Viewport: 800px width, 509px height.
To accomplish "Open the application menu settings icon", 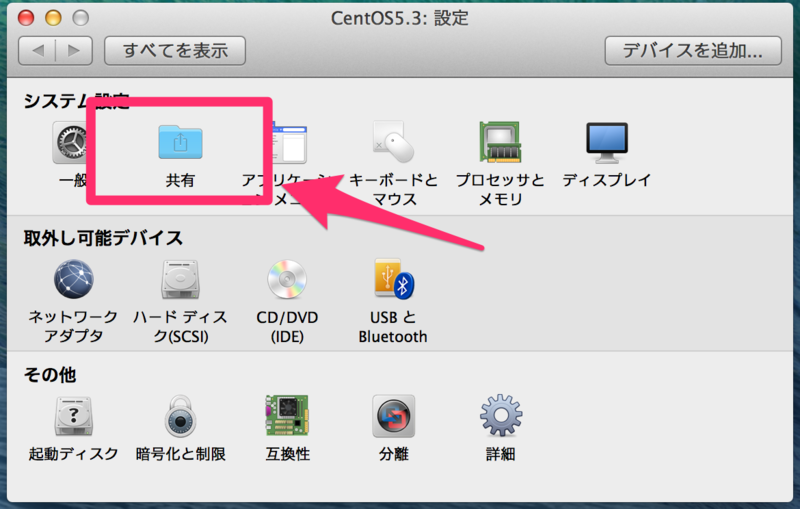I will tap(289, 143).
